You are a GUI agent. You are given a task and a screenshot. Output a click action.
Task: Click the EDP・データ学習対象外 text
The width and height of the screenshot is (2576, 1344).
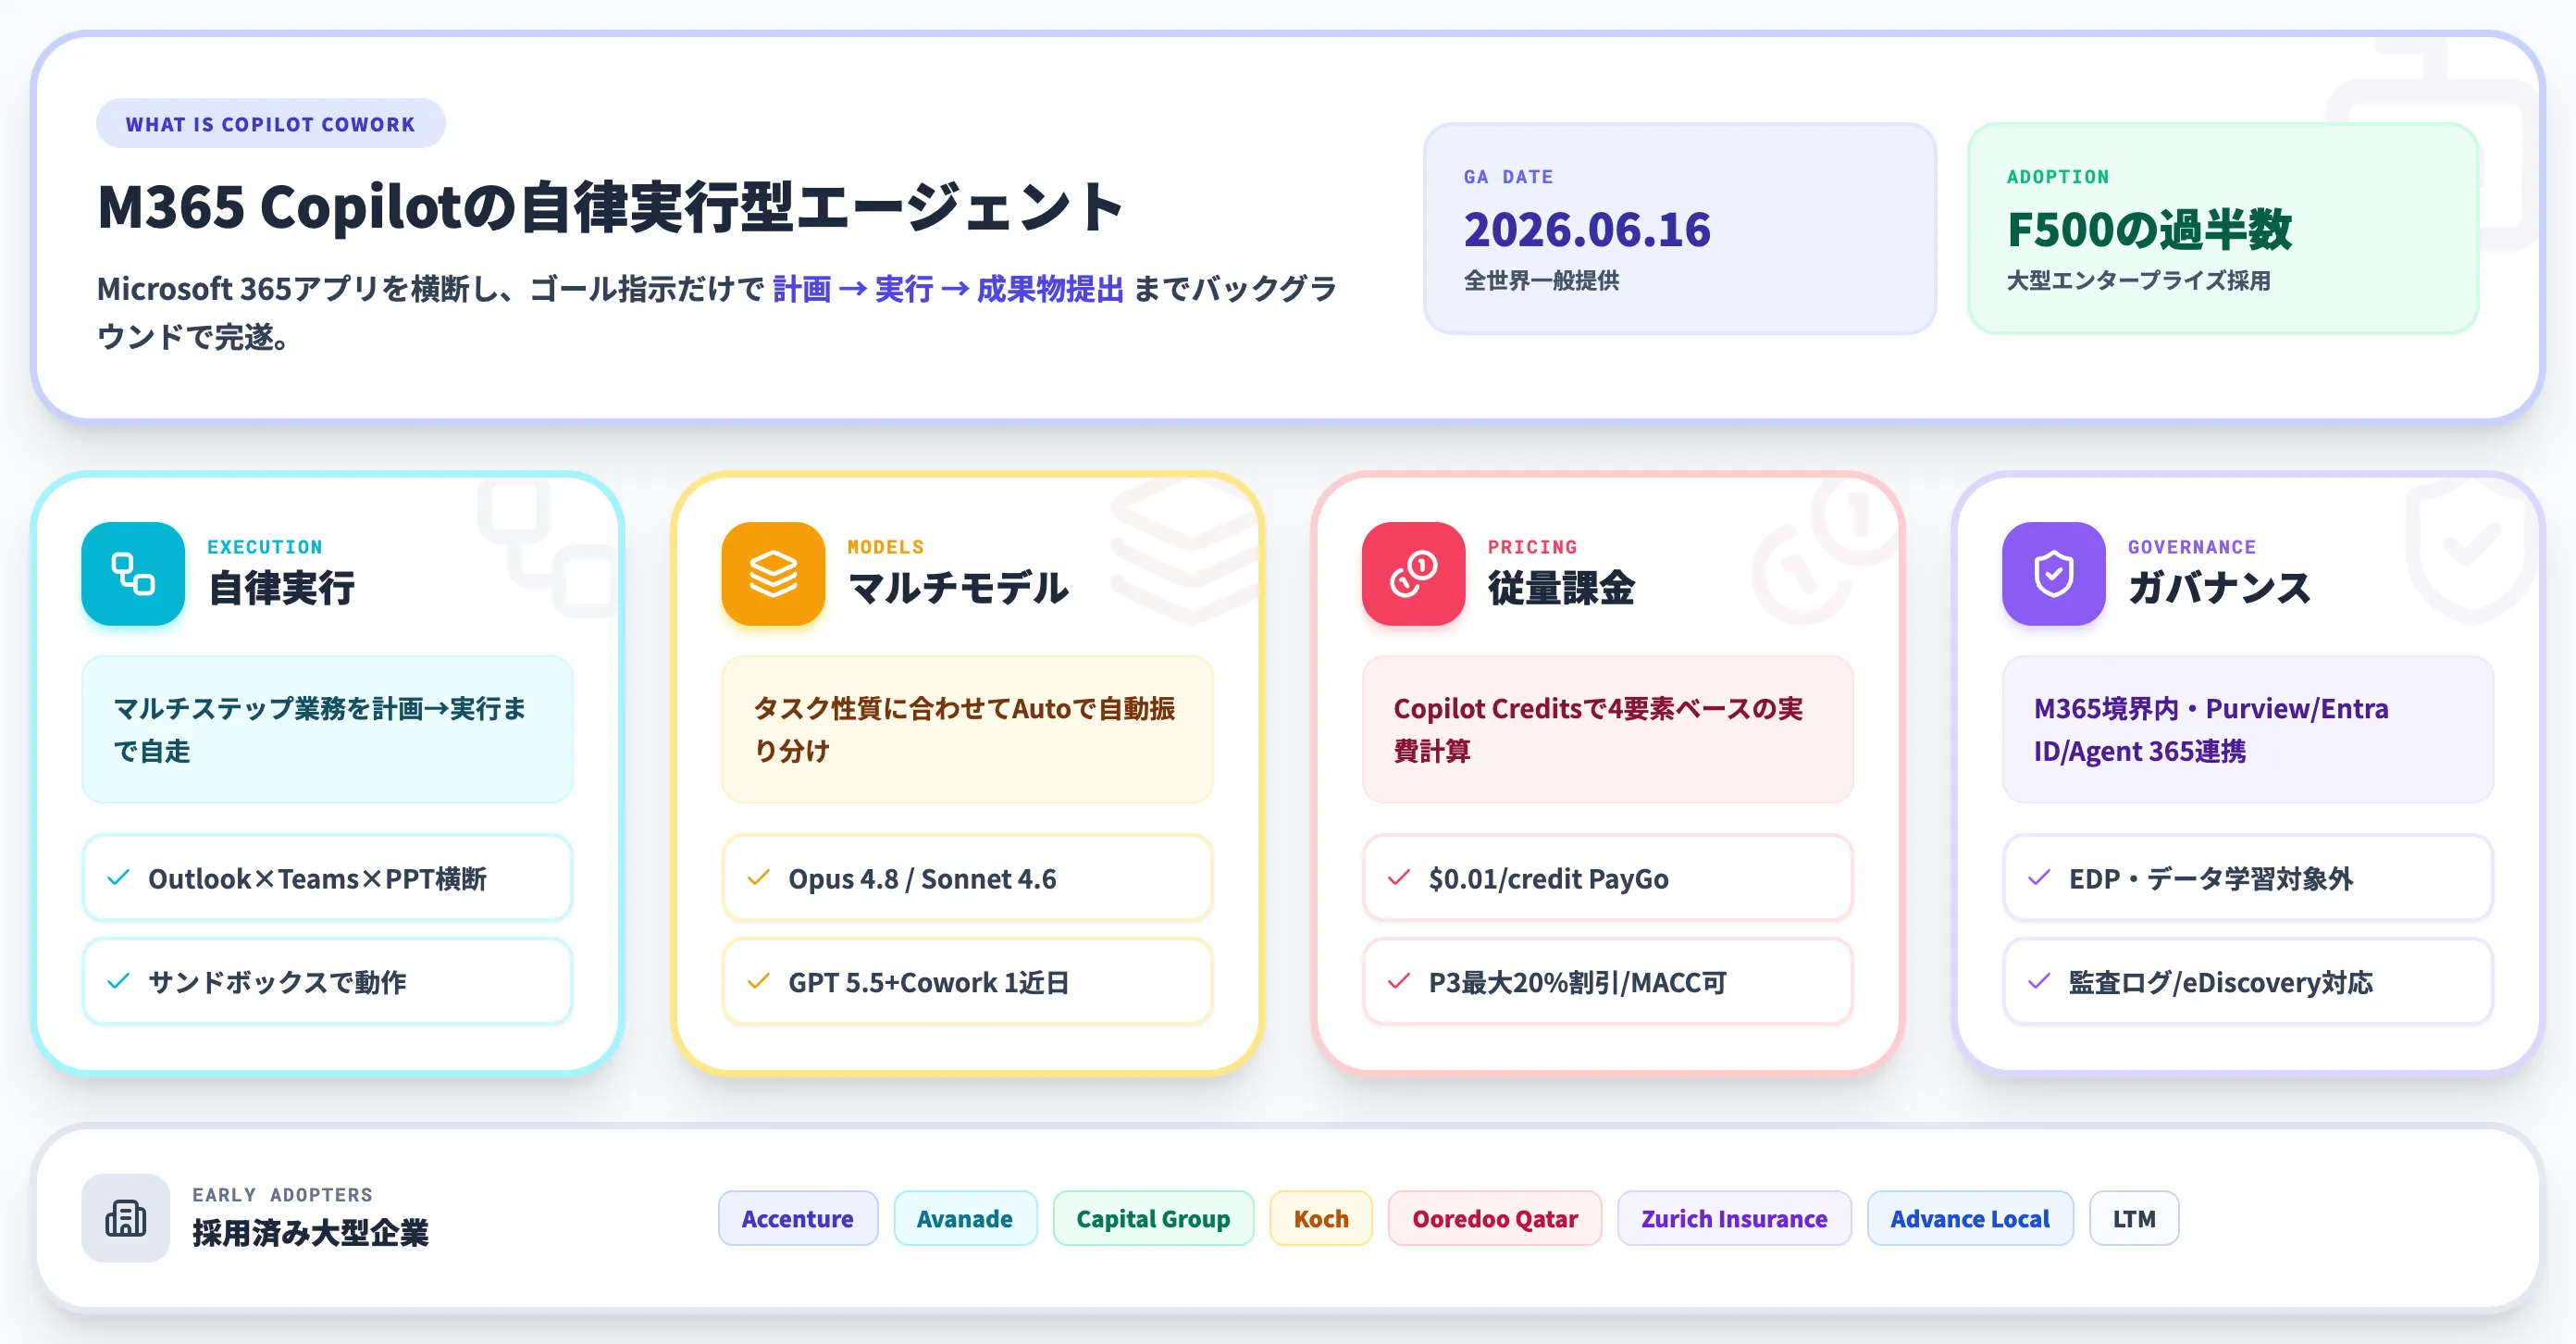click(x=2210, y=879)
